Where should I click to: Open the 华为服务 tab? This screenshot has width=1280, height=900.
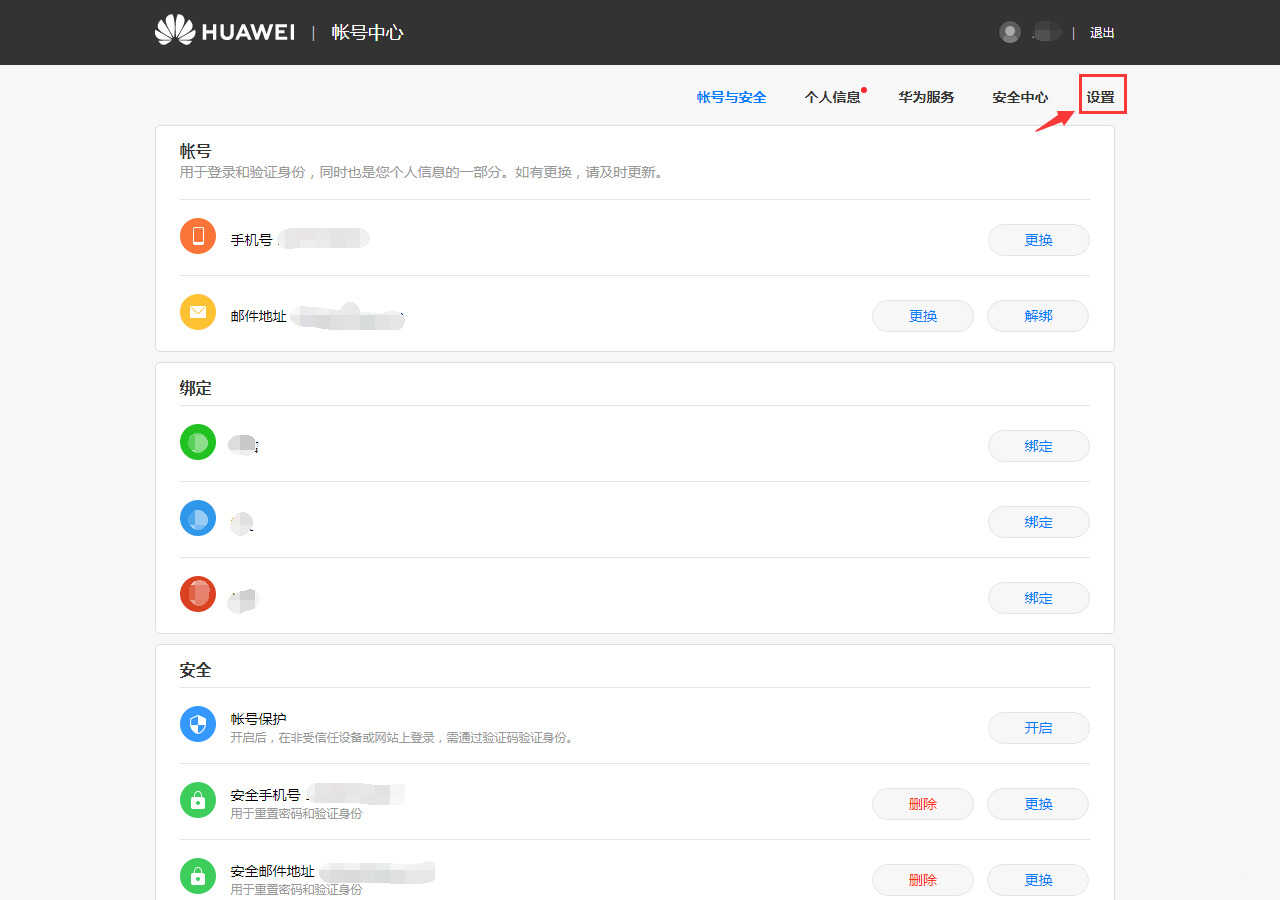pos(926,97)
